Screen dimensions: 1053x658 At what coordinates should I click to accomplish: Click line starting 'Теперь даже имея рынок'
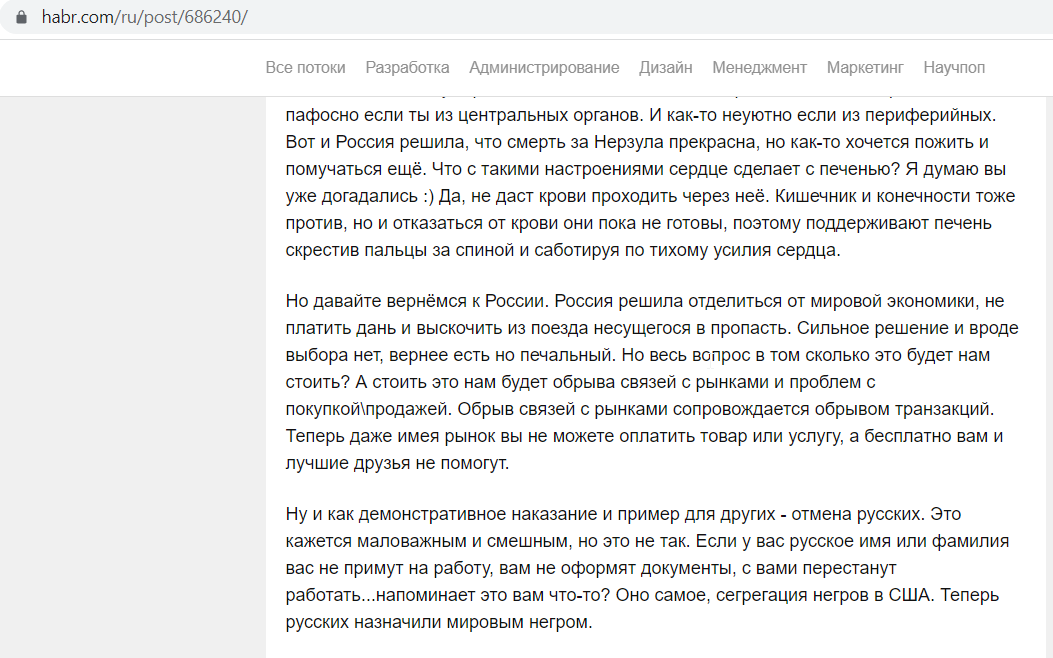pos(644,436)
